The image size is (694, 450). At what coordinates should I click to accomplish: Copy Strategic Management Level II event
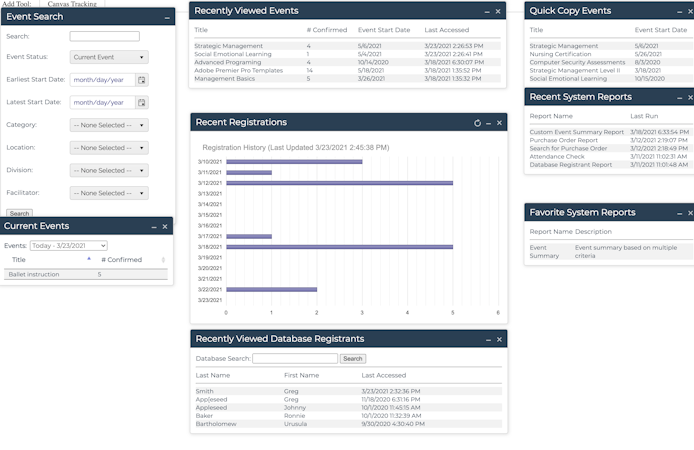coord(575,70)
